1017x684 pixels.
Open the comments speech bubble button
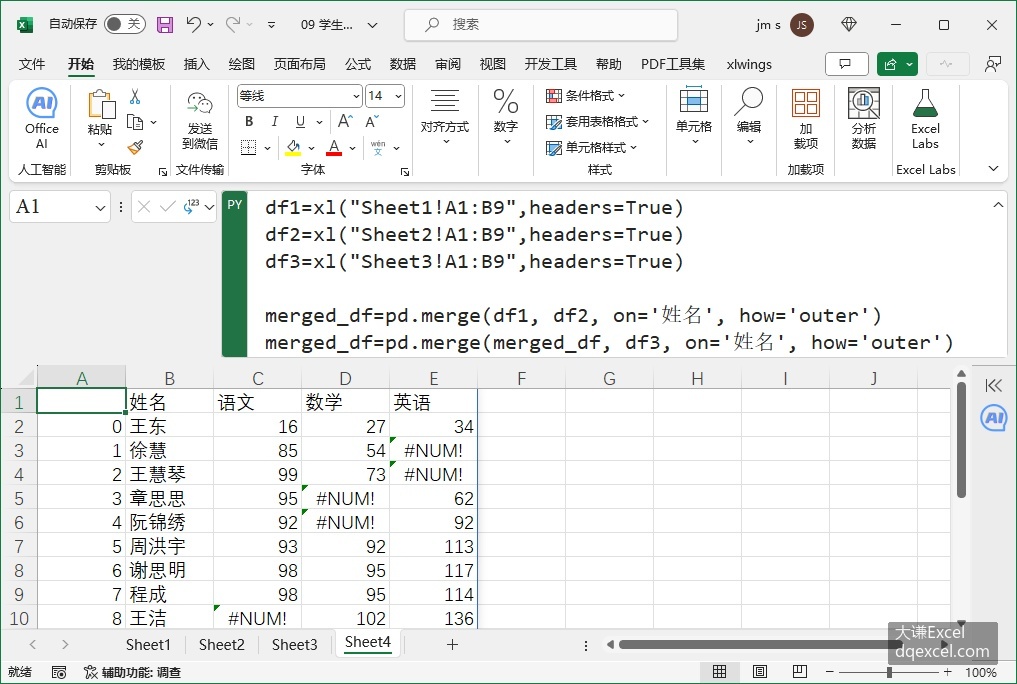846,64
